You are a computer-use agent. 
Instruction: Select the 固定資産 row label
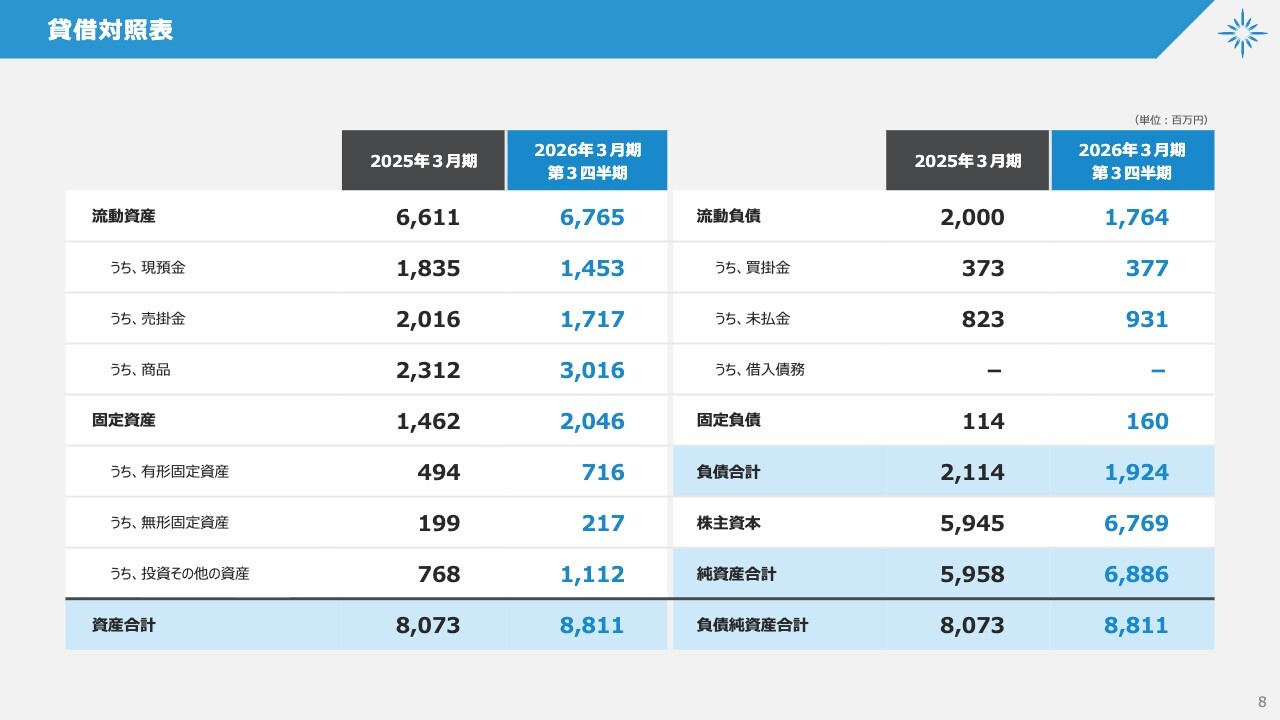click(x=123, y=421)
